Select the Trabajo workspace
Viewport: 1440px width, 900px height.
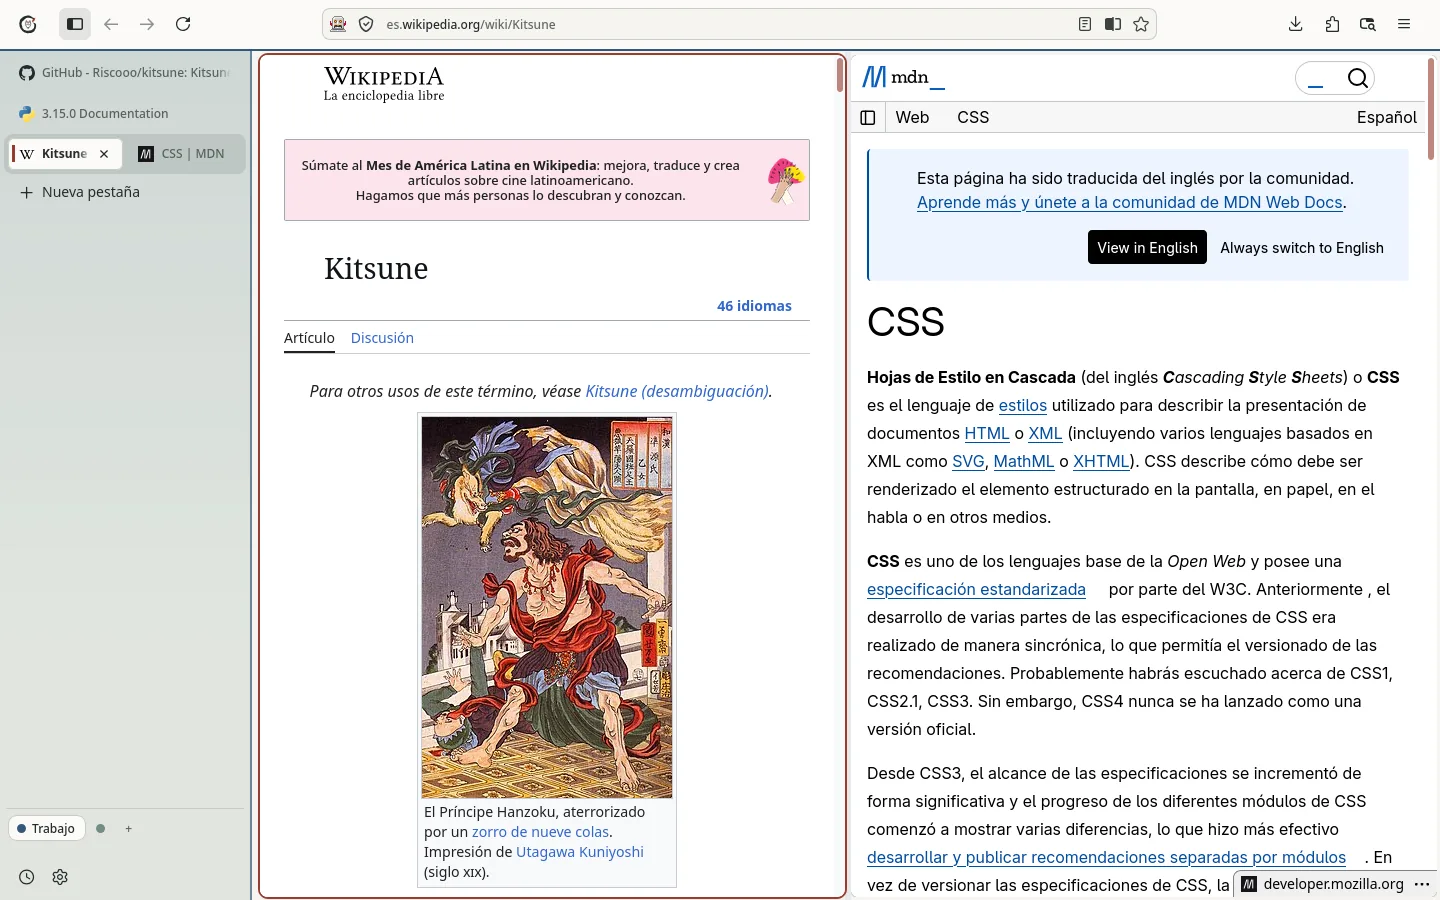(46, 828)
